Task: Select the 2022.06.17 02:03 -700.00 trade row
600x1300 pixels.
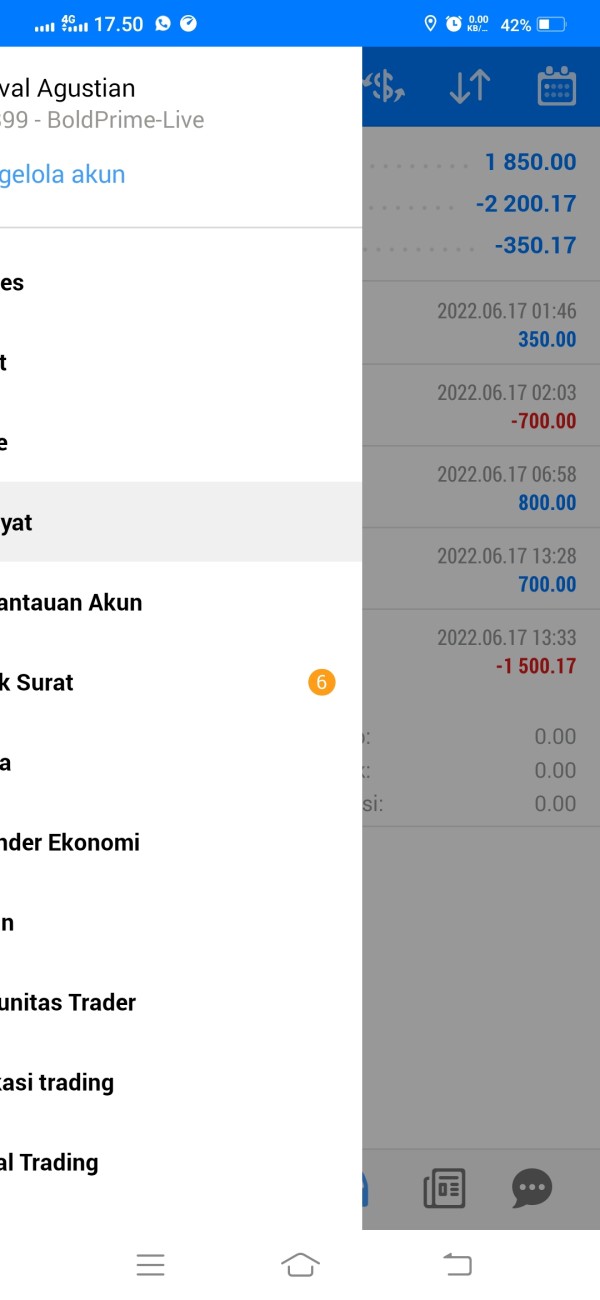Action: (x=481, y=406)
